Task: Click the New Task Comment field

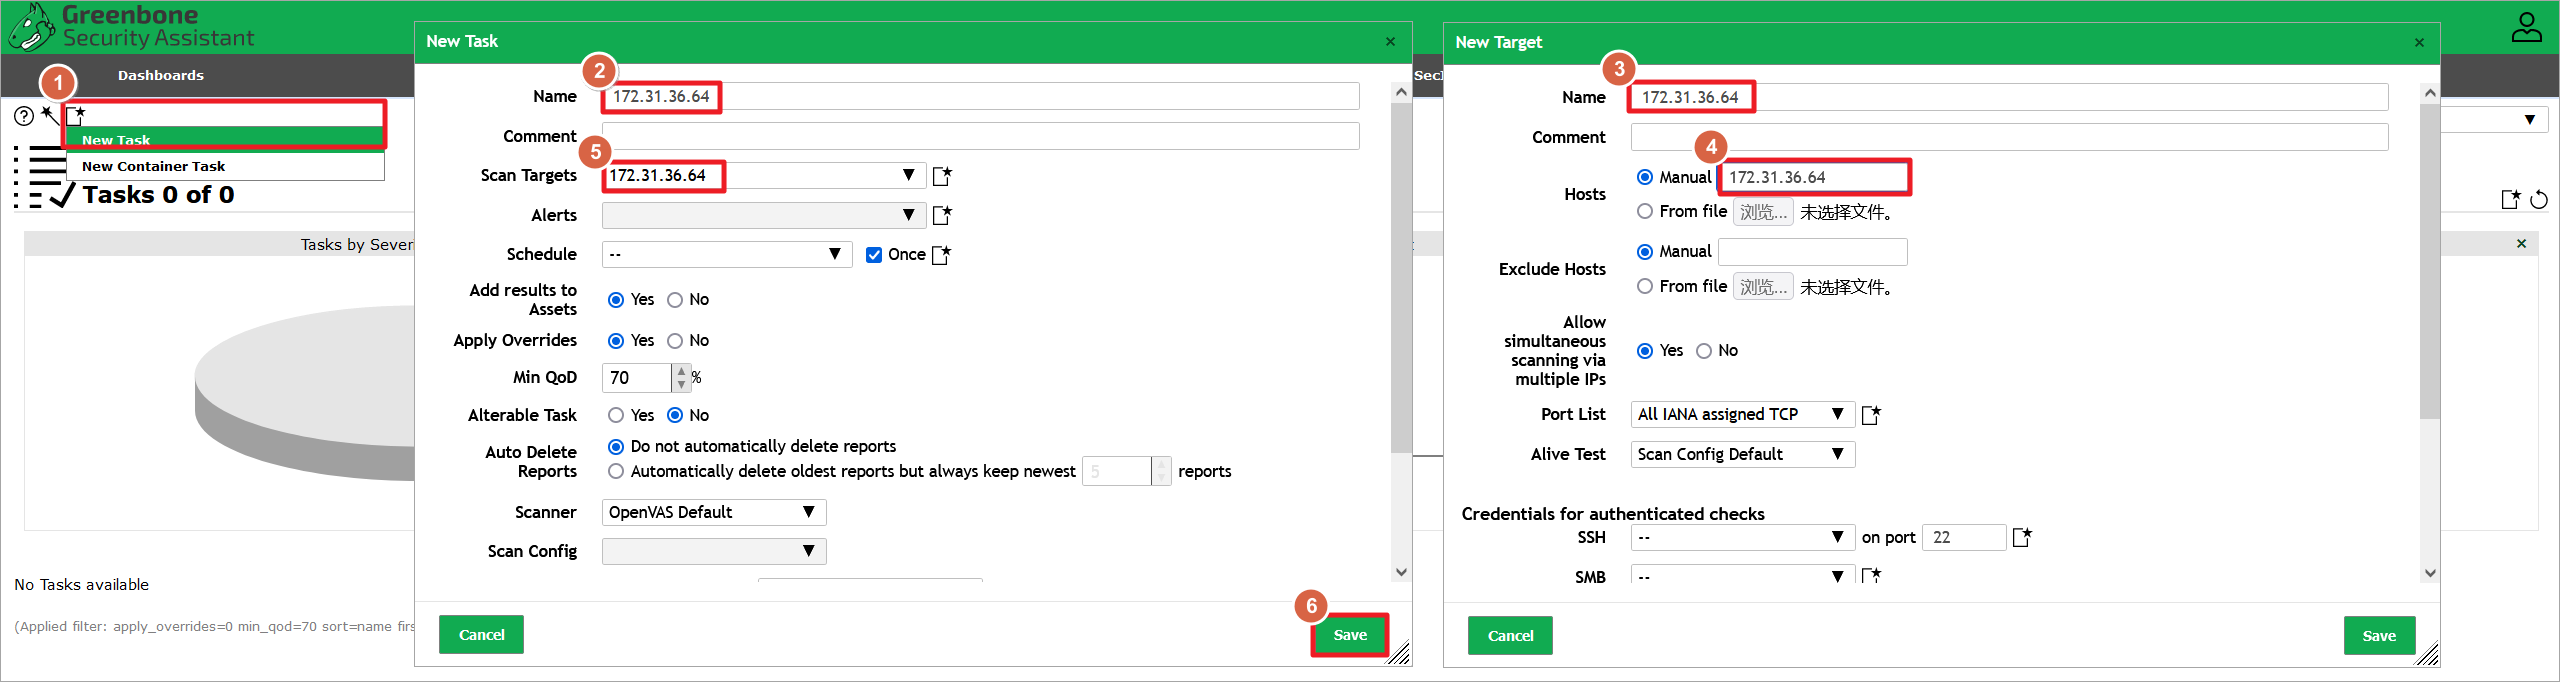Action: 980,136
